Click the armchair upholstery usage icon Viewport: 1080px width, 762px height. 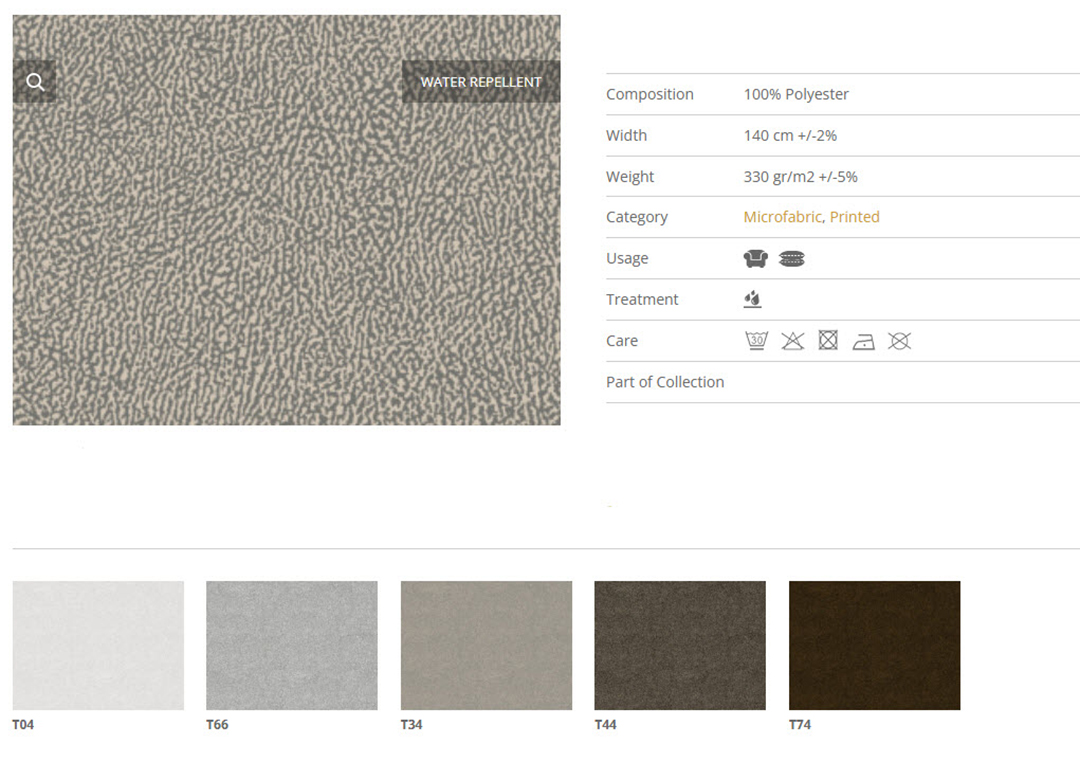(755, 259)
